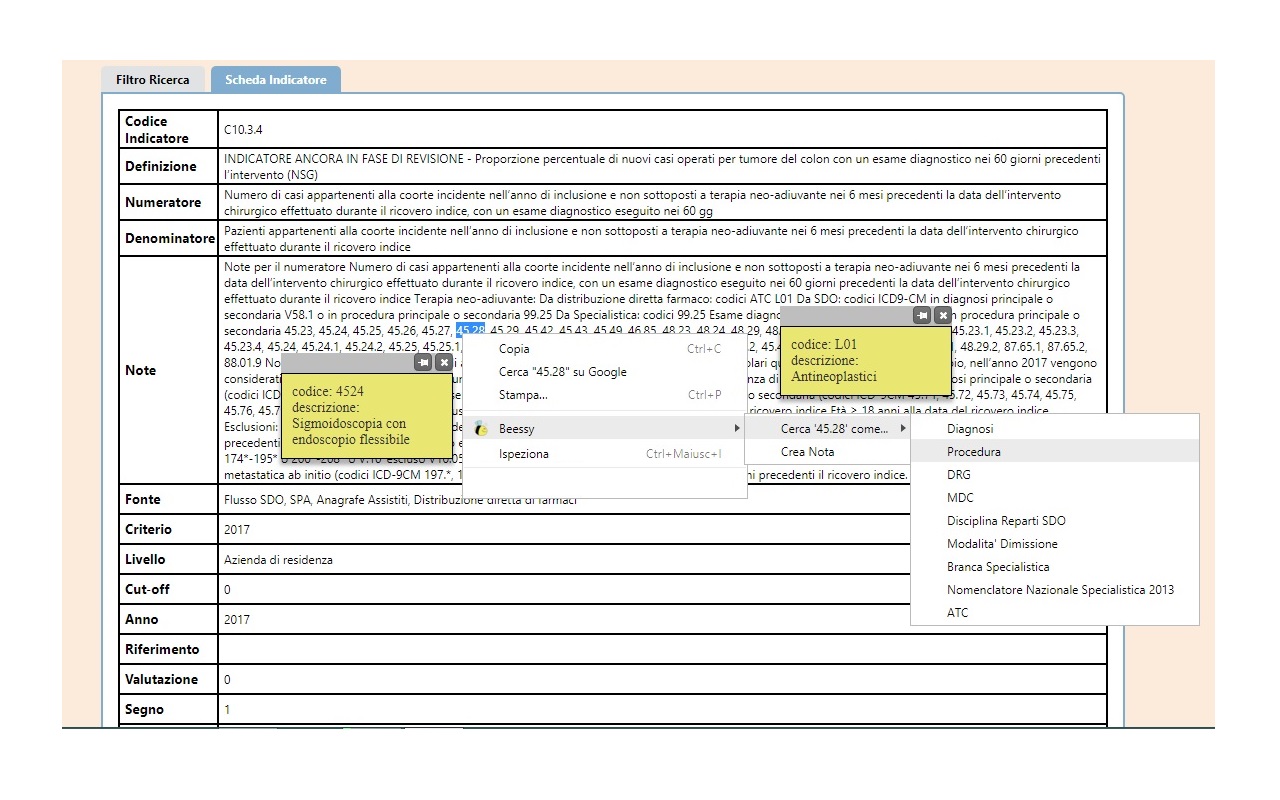Open Ispeziona from the context menu
This screenshot has height=800, width=1280.
605,454
